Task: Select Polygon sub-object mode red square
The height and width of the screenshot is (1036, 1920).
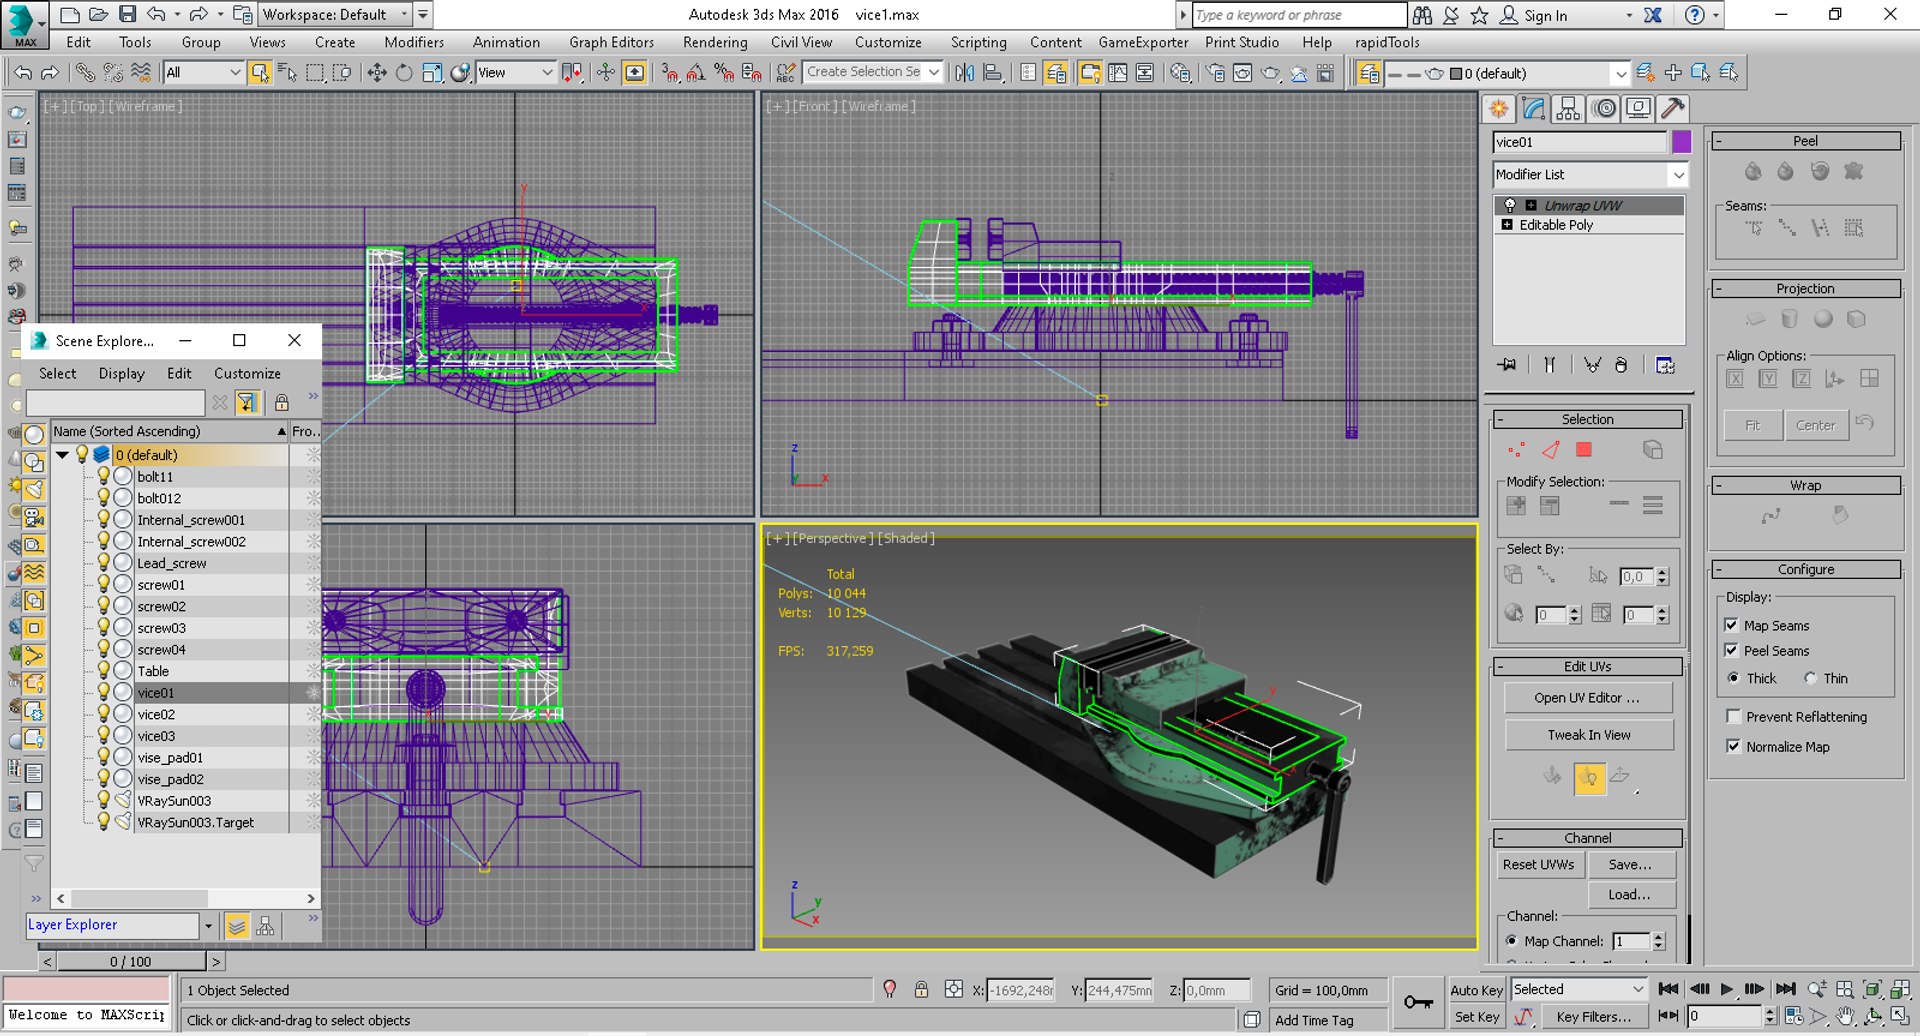Action: 1584,450
